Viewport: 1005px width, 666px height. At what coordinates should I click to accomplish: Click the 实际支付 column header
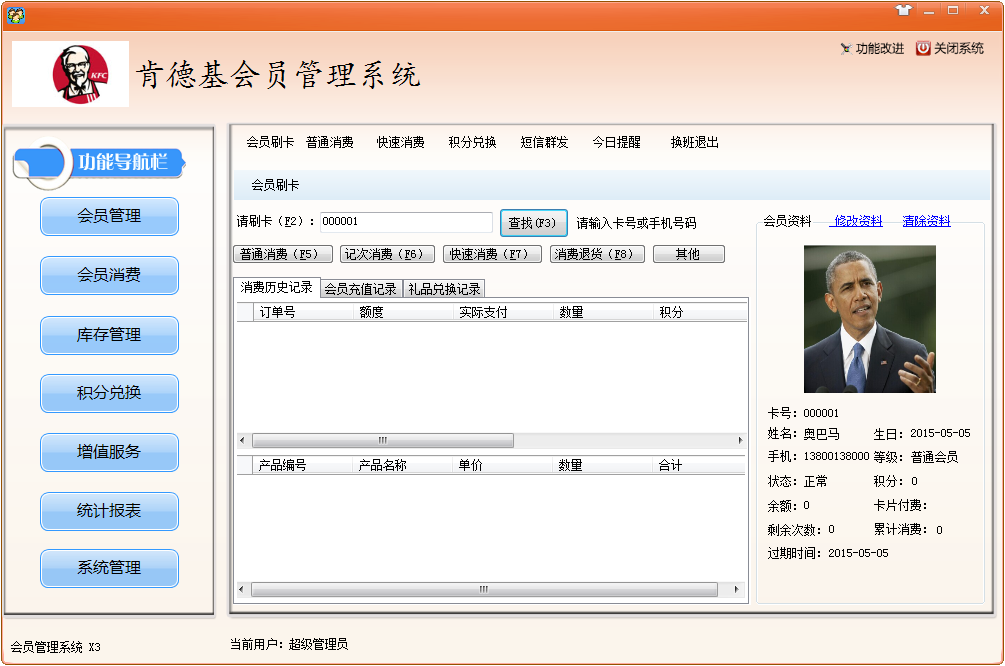(503, 312)
